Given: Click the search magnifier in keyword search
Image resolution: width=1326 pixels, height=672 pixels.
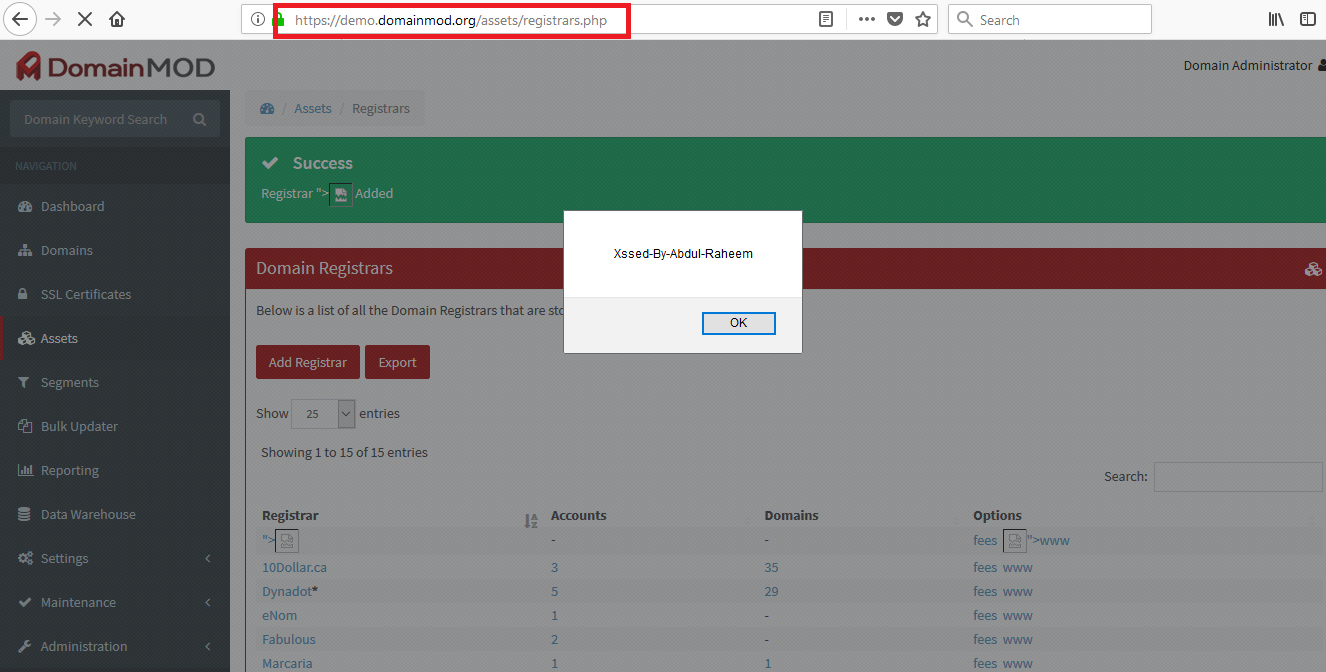Looking at the screenshot, I should pyautogui.click(x=199, y=119).
